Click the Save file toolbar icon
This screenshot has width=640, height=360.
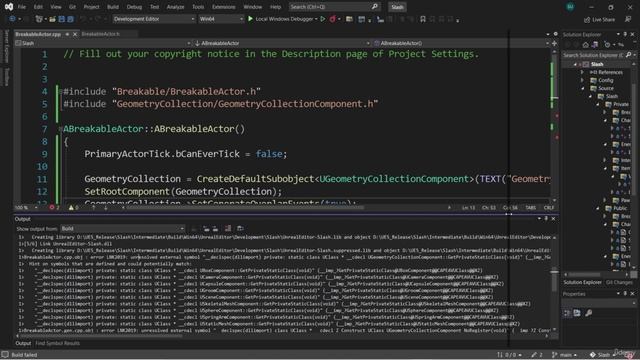[62, 19]
